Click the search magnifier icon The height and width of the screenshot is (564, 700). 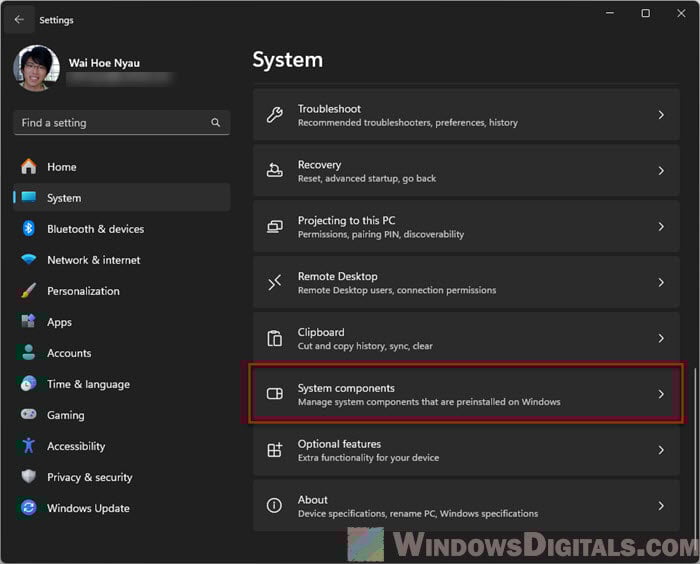(216, 122)
